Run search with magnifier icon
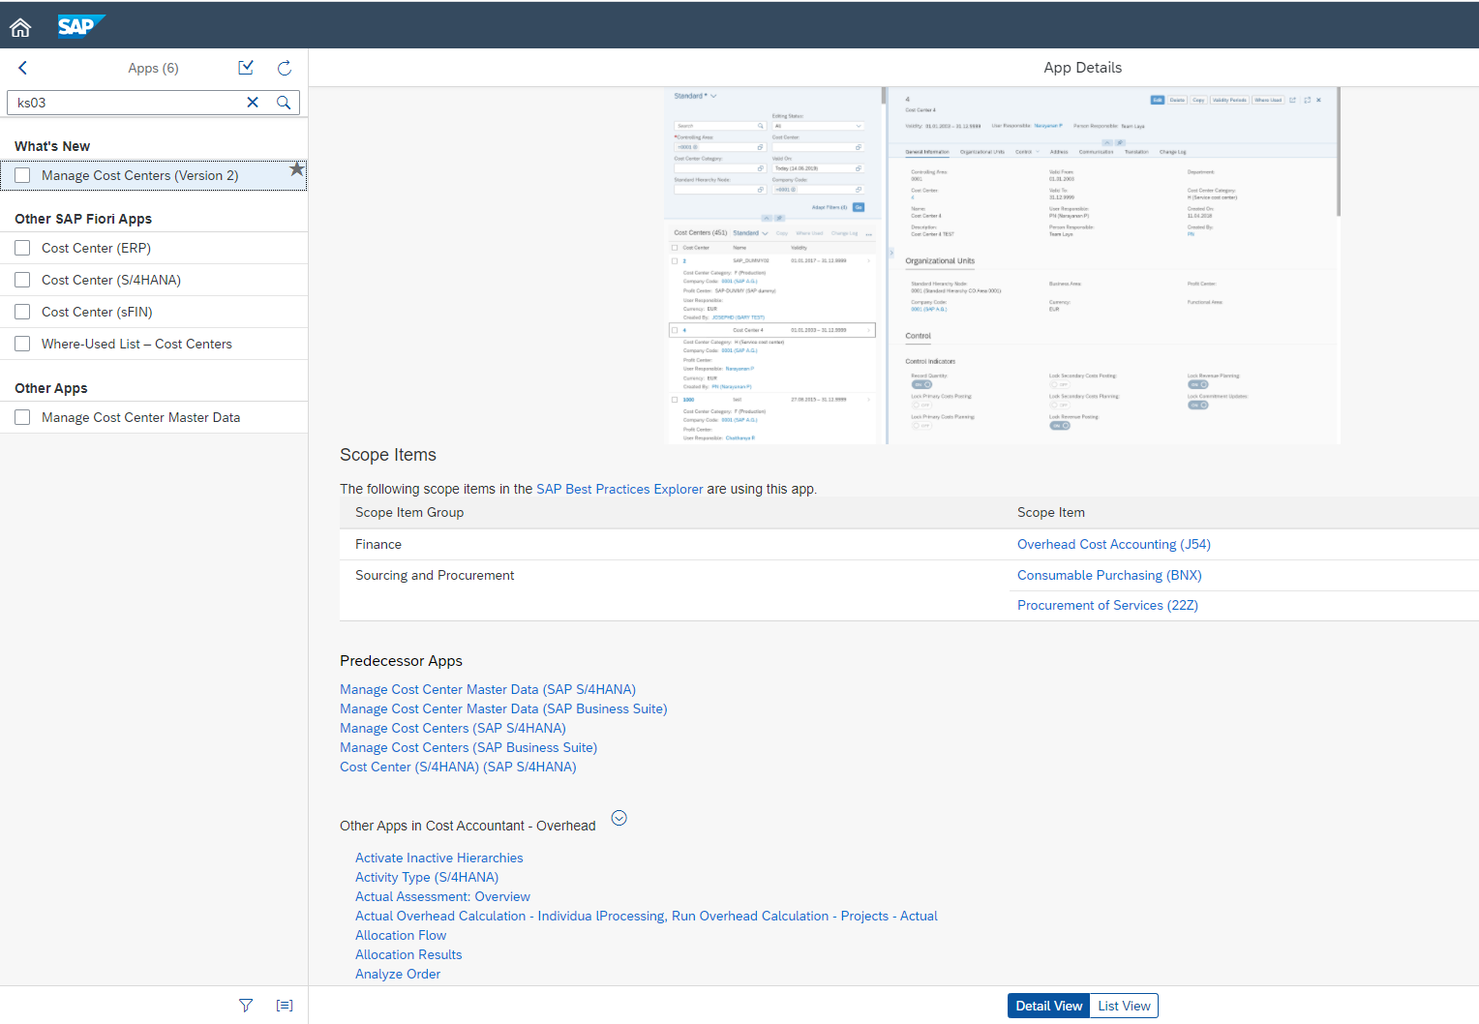The width and height of the screenshot is (1479, 1024). 284,102
